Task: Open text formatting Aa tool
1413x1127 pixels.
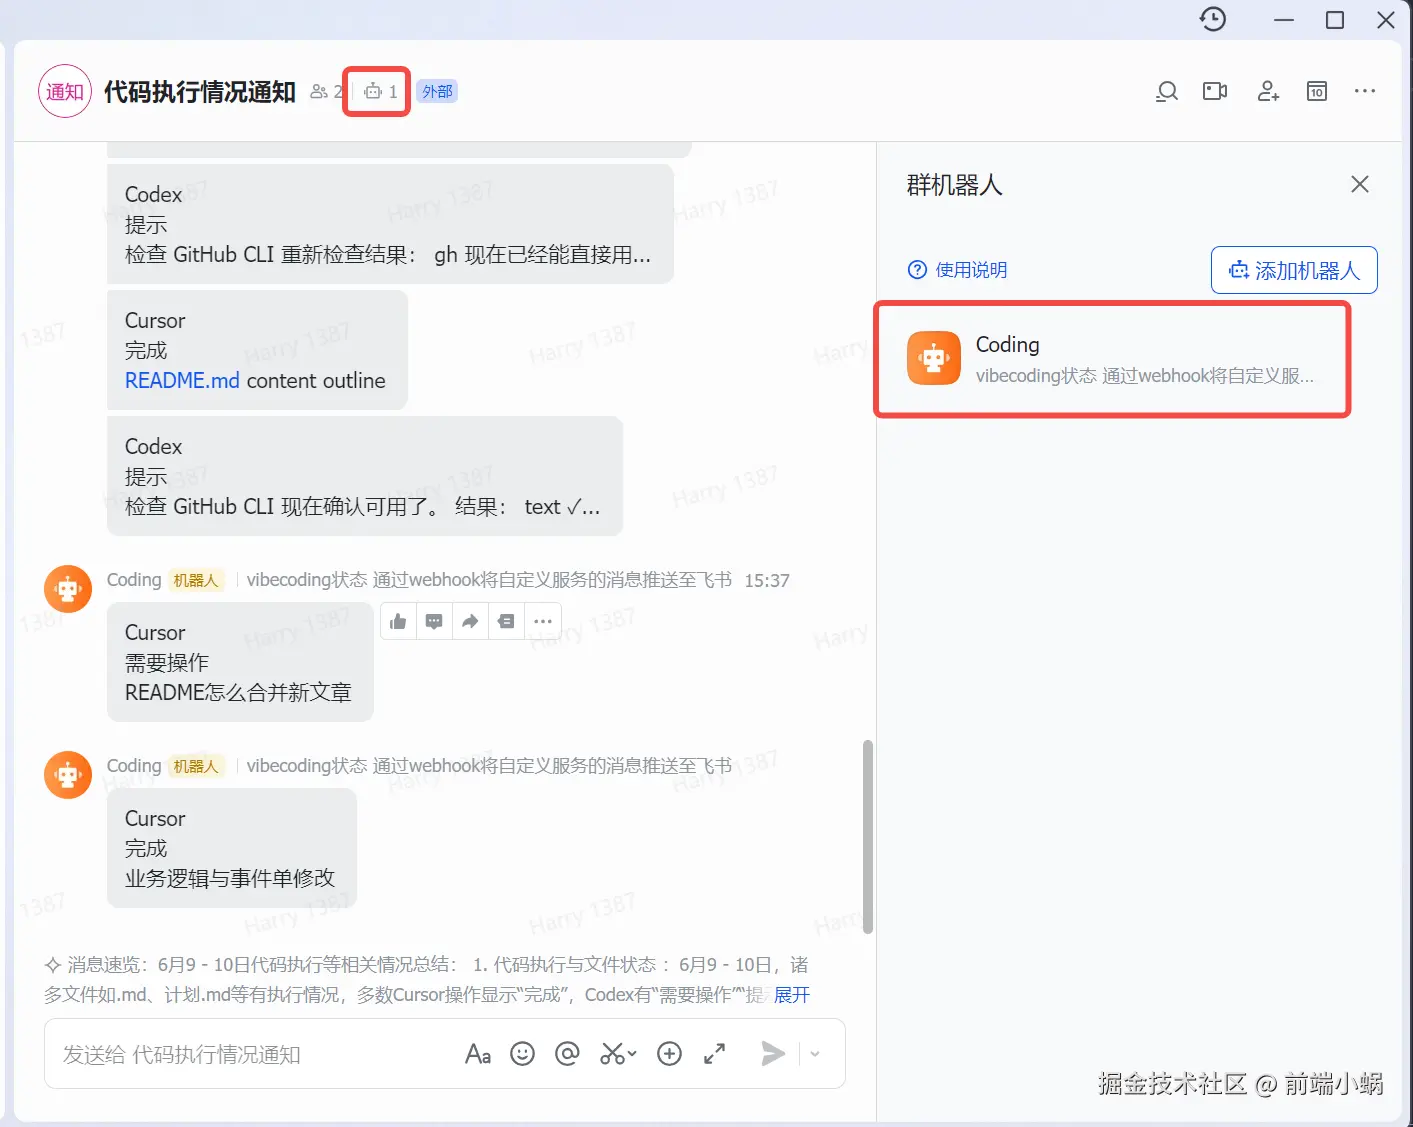Action: (478, 1054)
